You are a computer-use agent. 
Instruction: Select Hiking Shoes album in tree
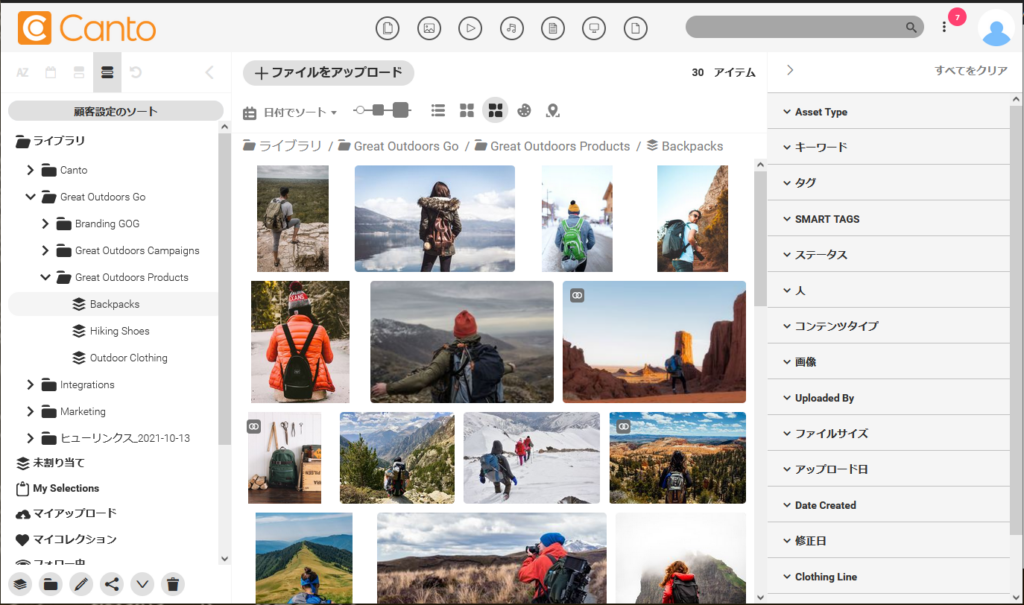coord(119,331)
